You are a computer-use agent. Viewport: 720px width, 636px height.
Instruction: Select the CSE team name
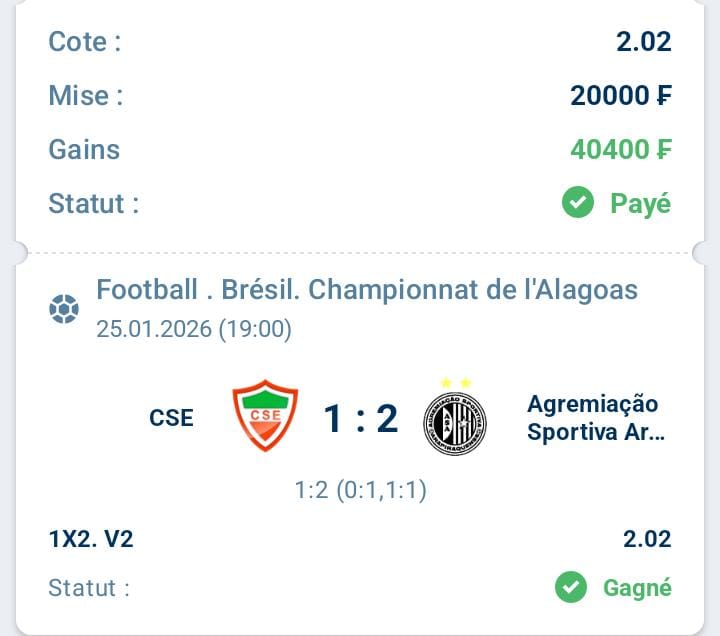172,418
